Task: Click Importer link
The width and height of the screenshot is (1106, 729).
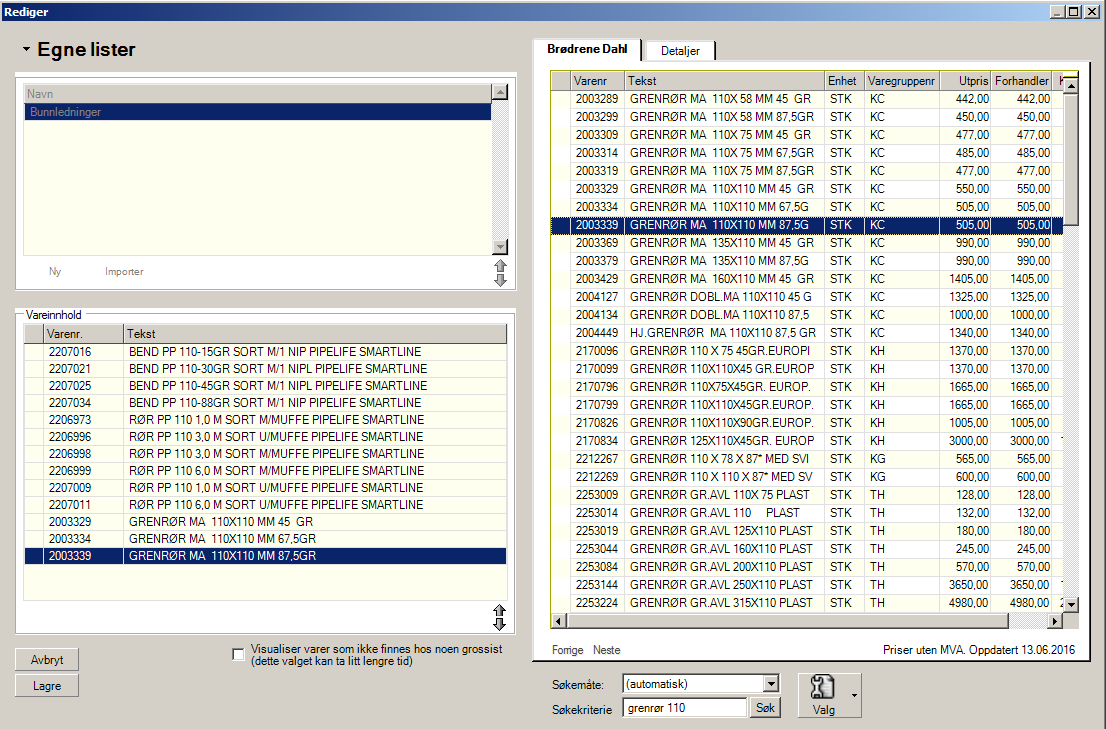Action: pos(124,271)
